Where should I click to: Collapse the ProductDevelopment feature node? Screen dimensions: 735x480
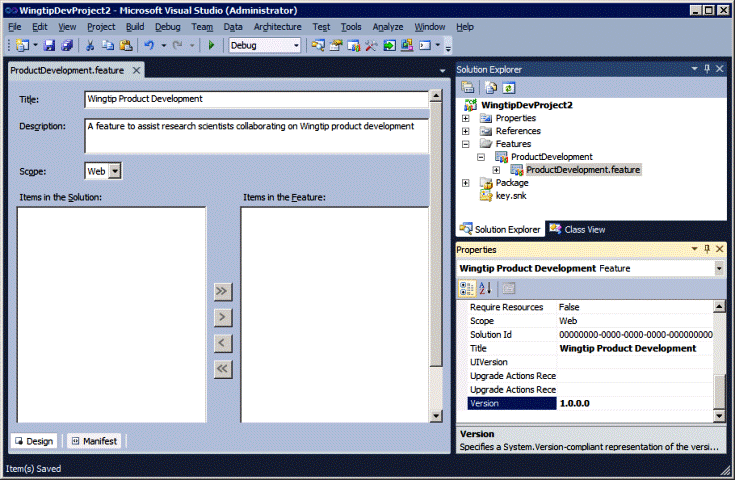coord(481,157)
